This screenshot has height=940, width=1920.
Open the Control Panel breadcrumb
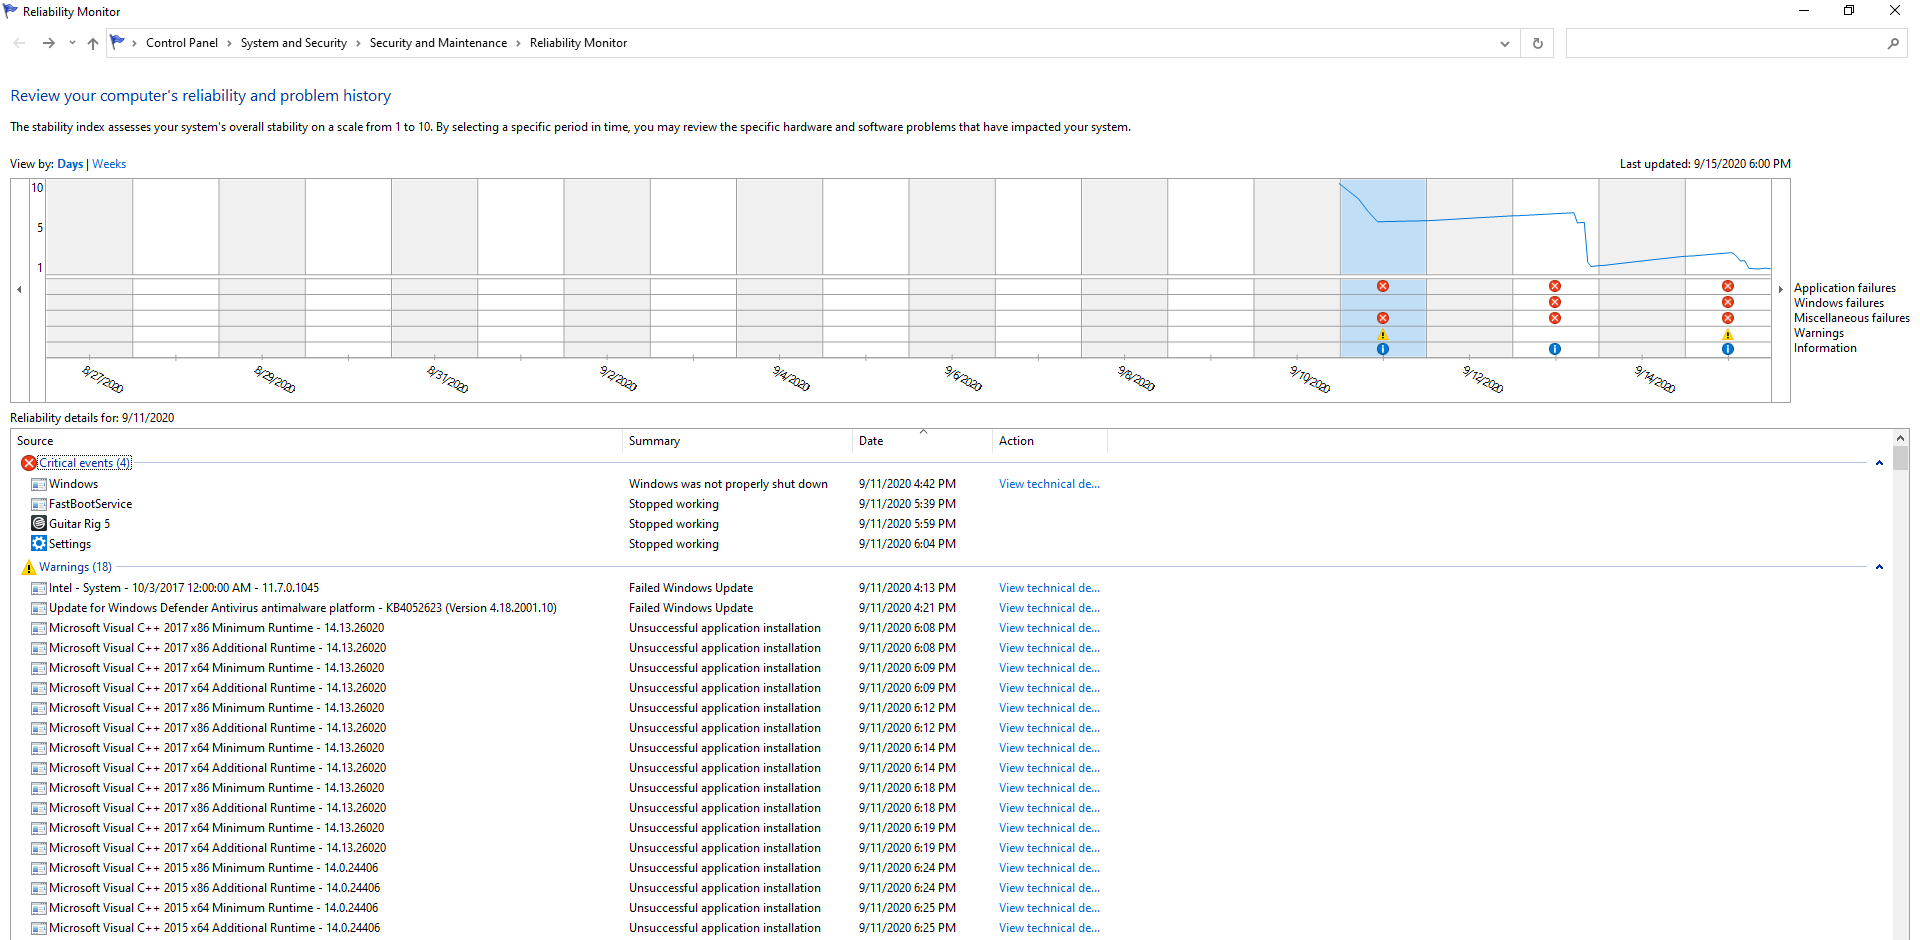[x=182, y=43]
